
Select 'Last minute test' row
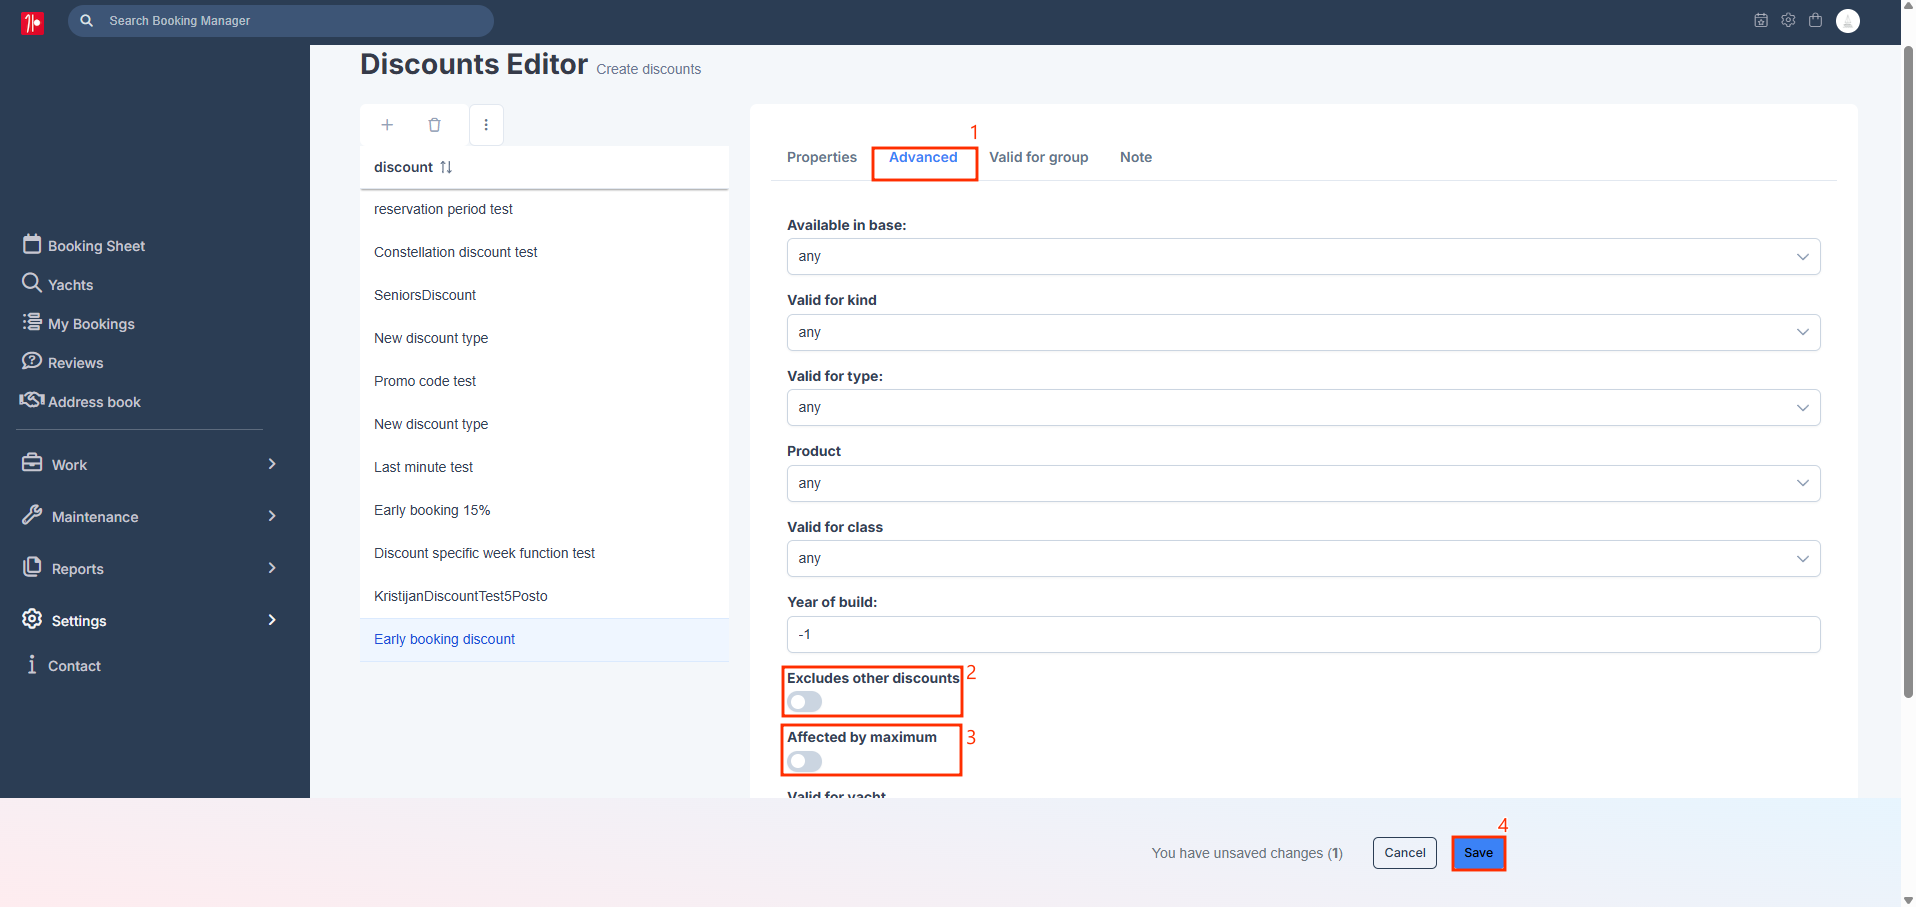point(544,467)
